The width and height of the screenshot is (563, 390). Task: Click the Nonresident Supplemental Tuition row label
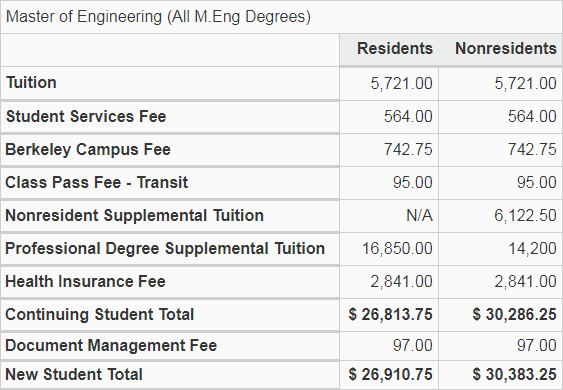pyautogui.click(x=135, y=215)
